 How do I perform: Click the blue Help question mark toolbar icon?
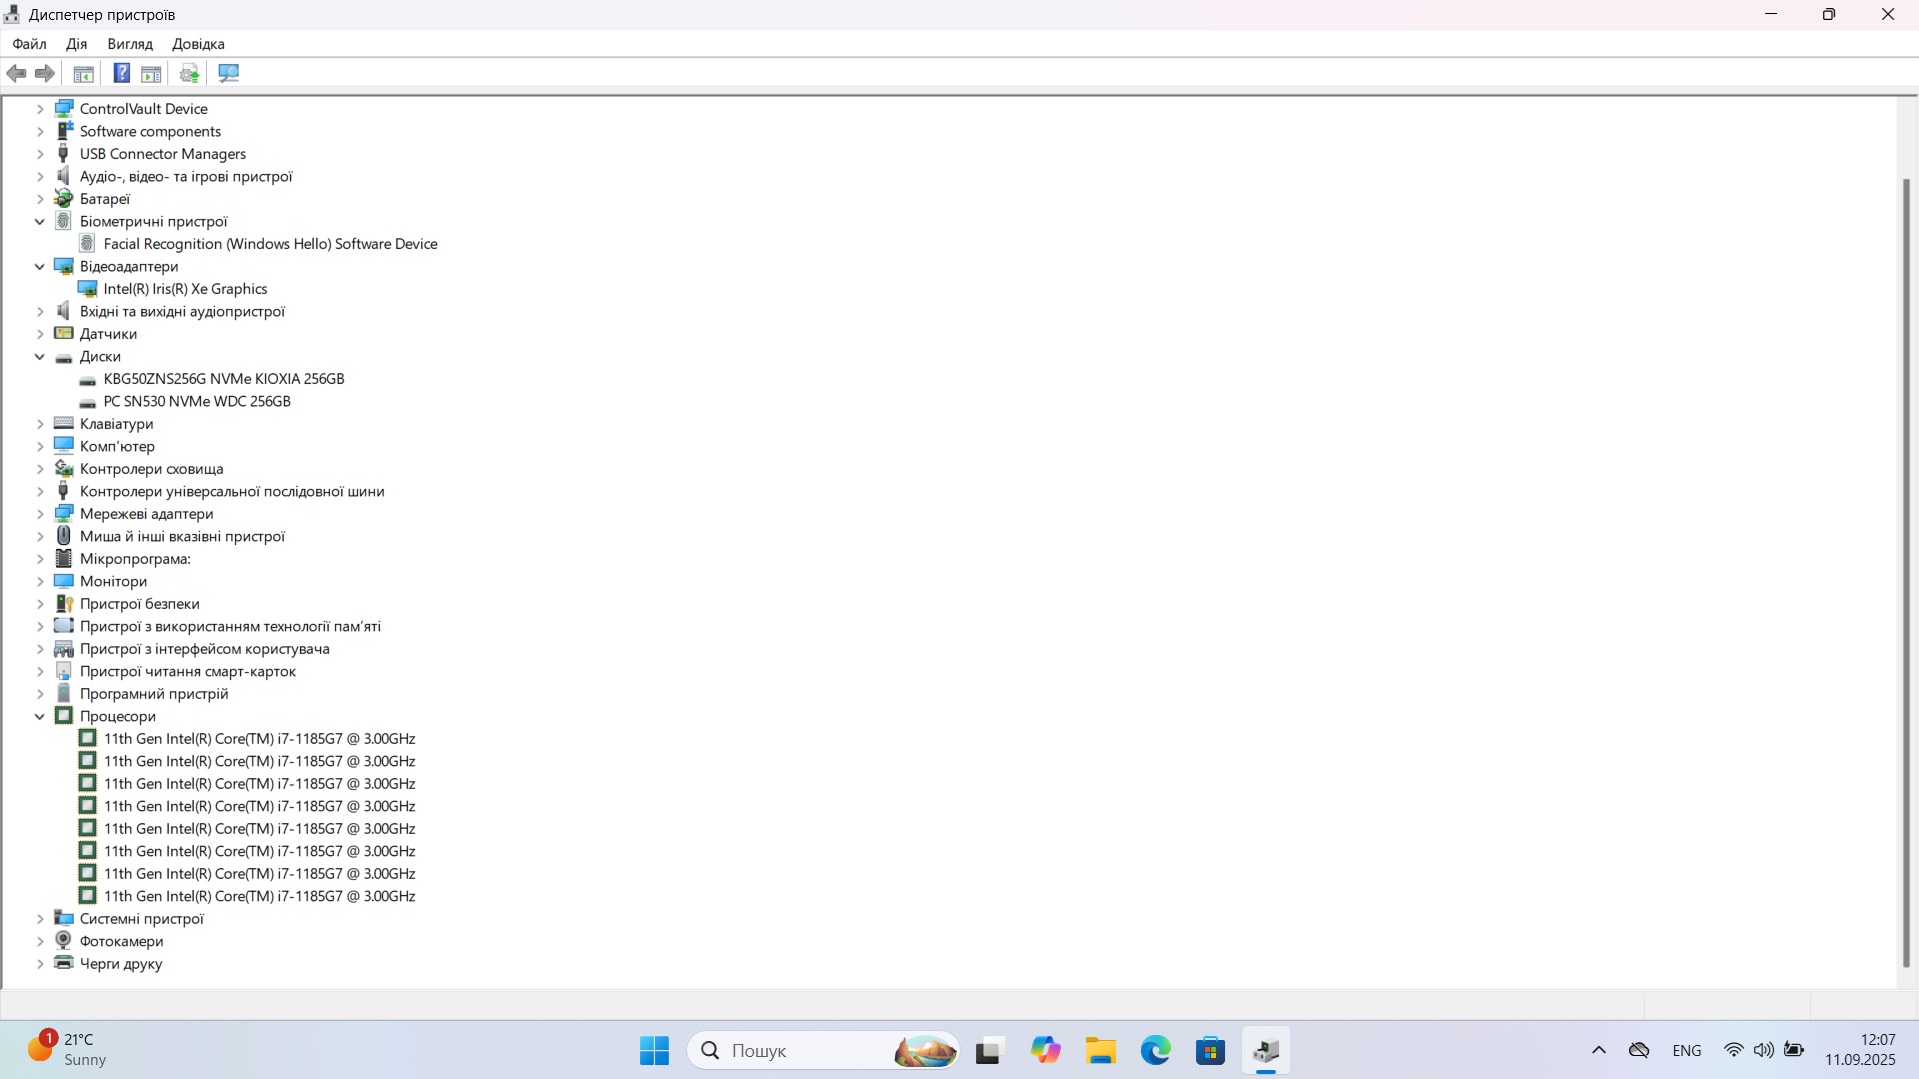click(x=122, y=73)
